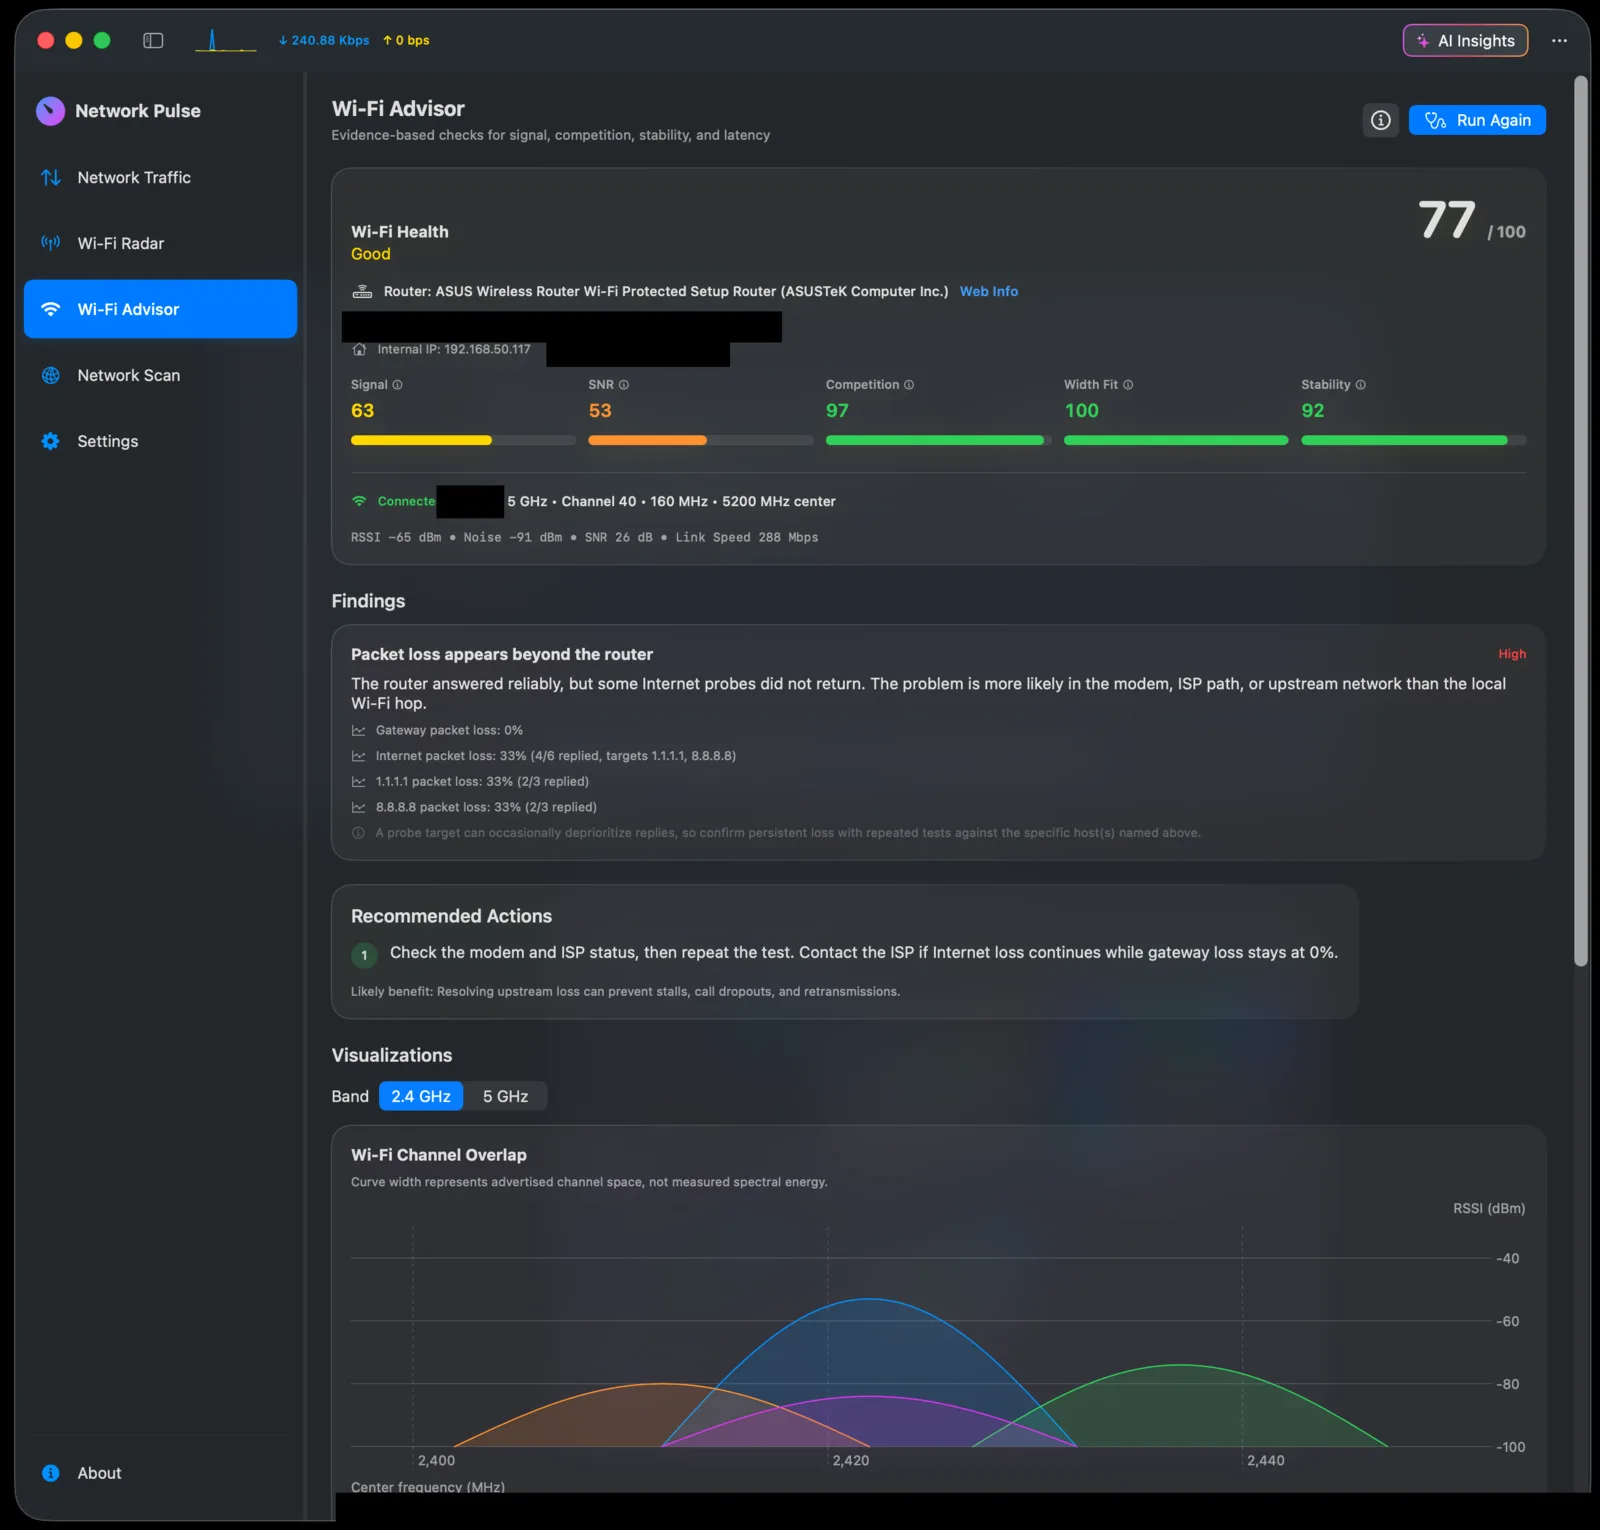1600x1530 pixels.
Task: Click the Width Fit score progress bar
Action: pyautogui.click(x=1176, y=440)
